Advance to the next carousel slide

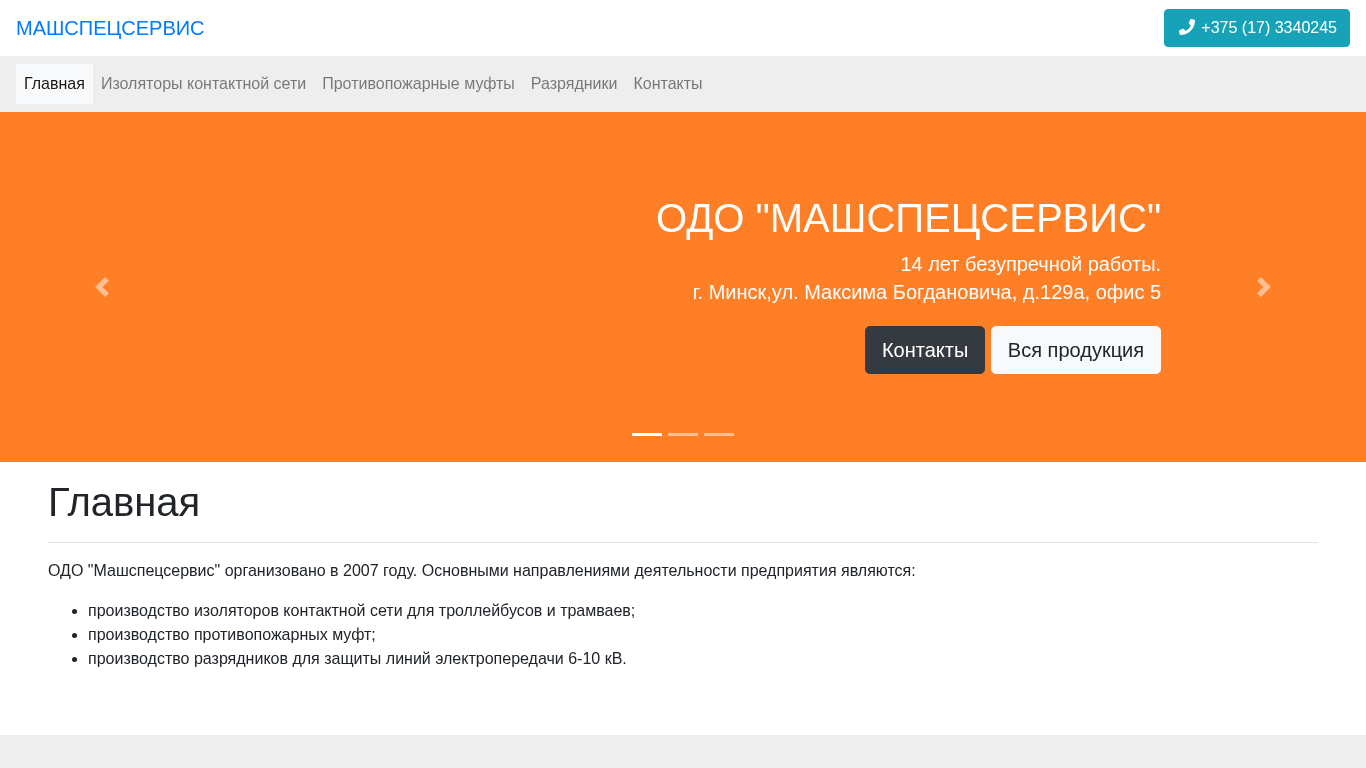(x=1263, y=287)
